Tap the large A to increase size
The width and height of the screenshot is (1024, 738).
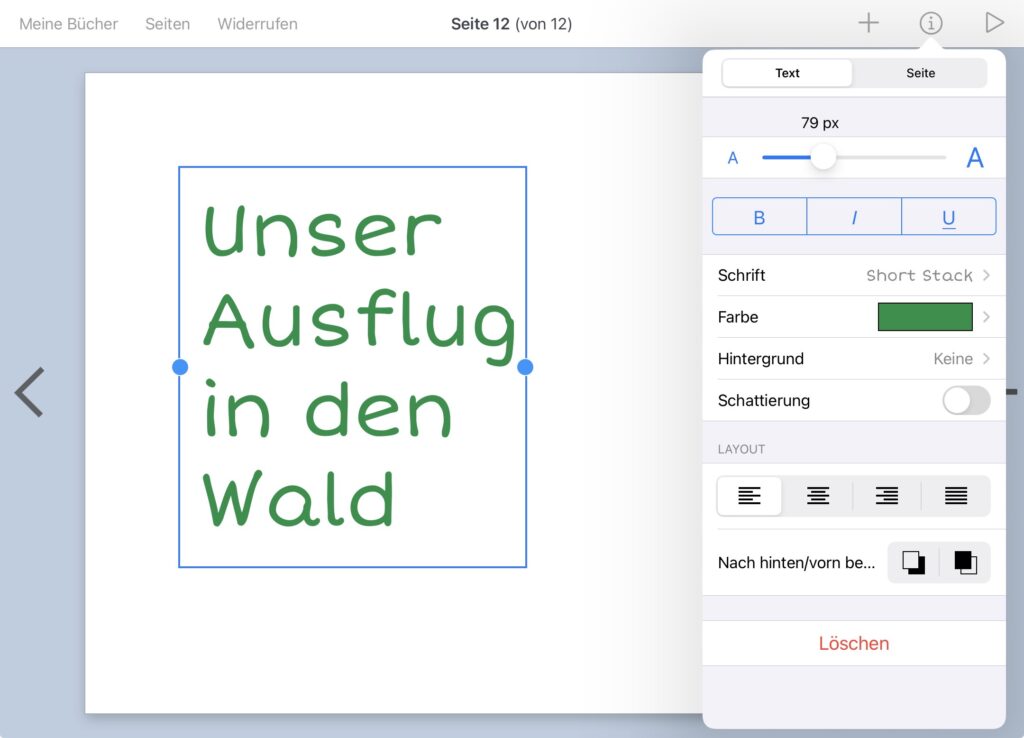tap(974, 157)
